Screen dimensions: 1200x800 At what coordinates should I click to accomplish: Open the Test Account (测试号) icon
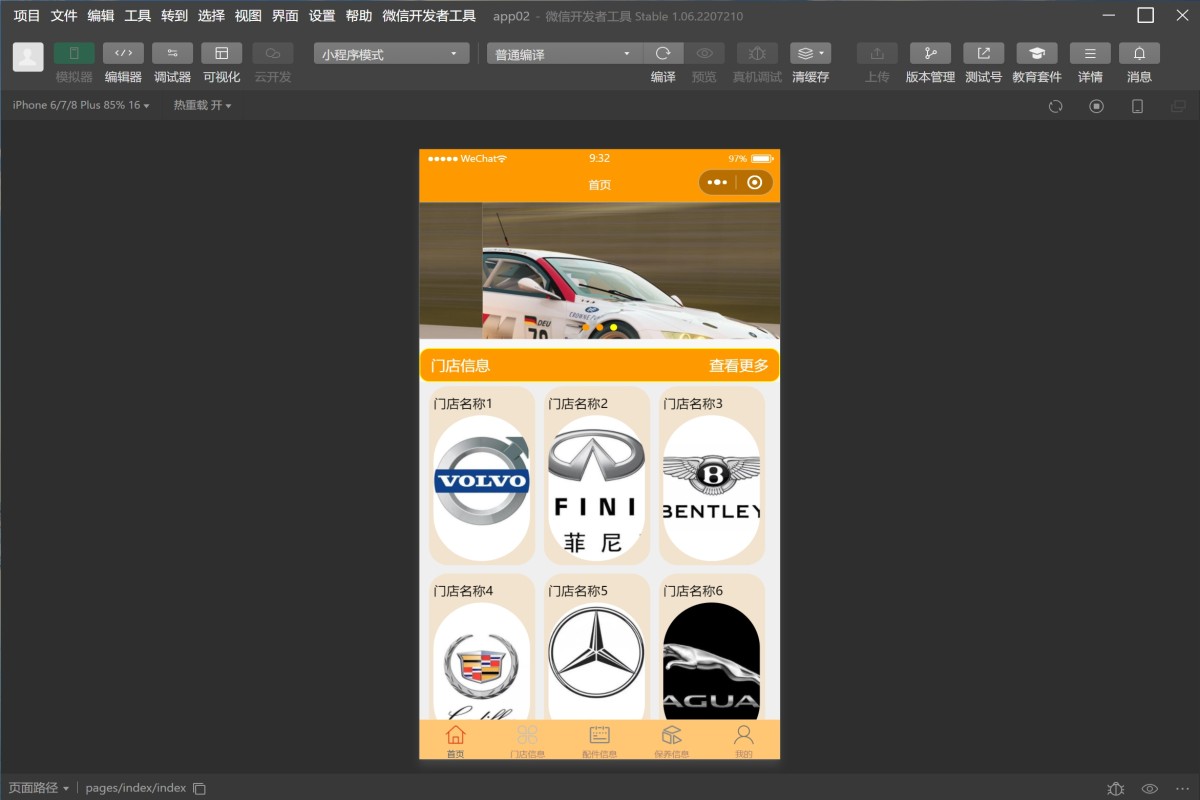(983, 53)
